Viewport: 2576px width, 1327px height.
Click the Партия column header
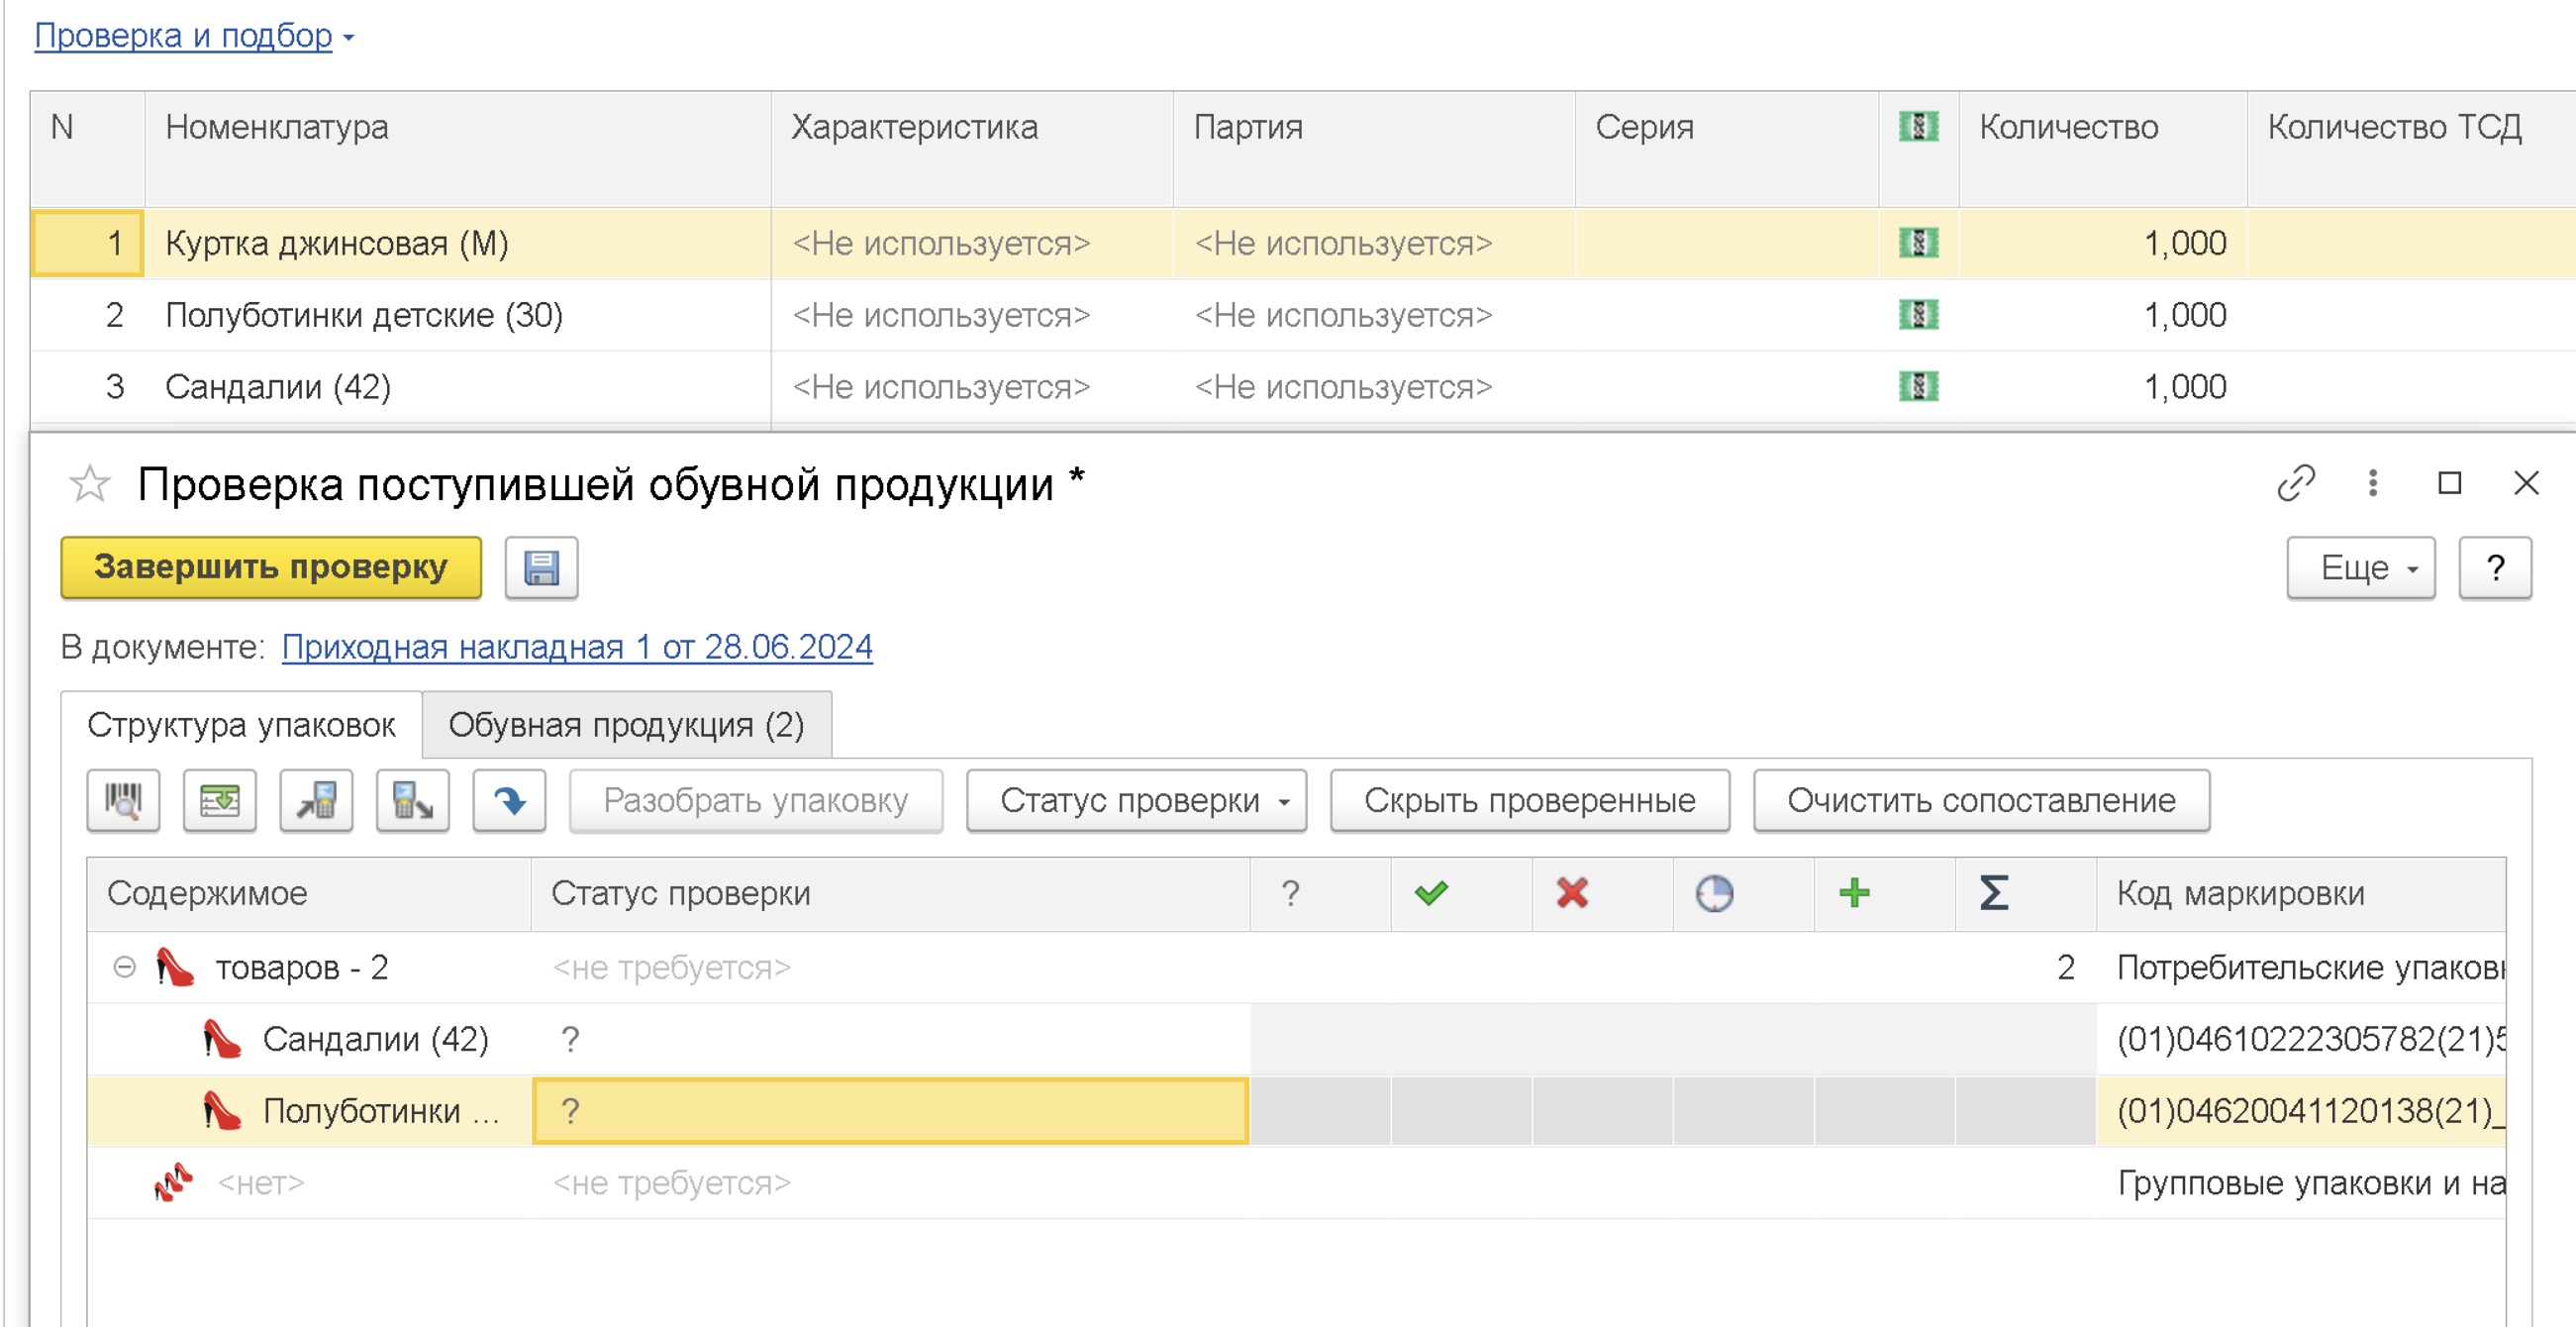[x=1374, y=149]
